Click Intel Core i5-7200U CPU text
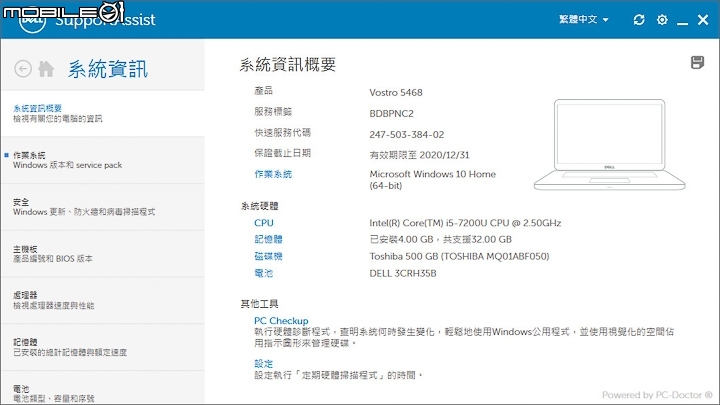This screenshot has height=405, width=720. 465,223
